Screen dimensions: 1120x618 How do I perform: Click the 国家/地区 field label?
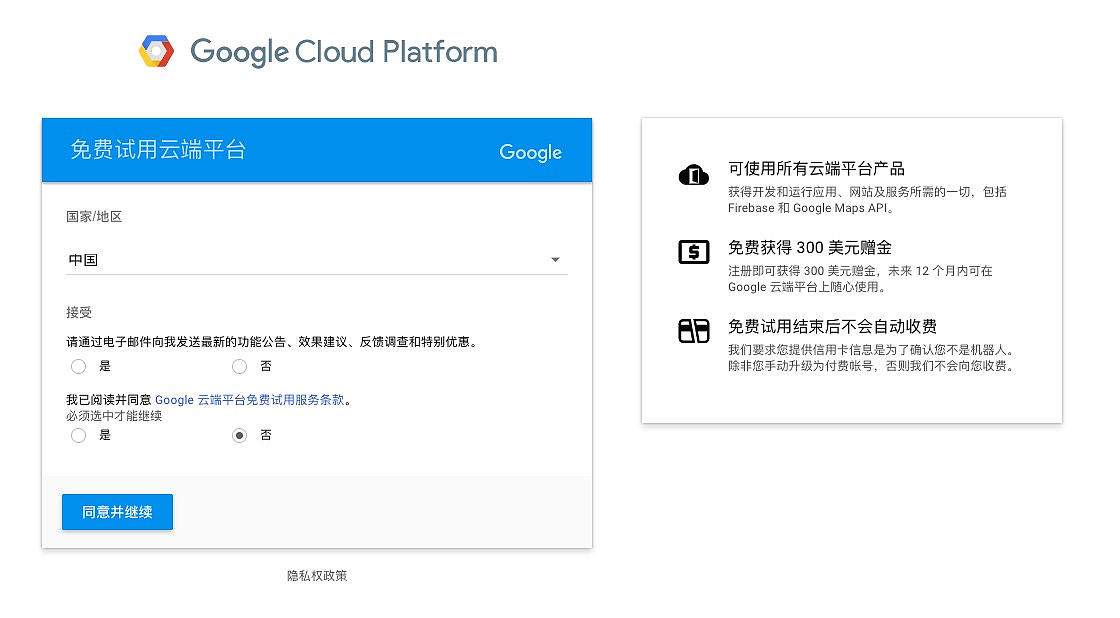[94, 217]
